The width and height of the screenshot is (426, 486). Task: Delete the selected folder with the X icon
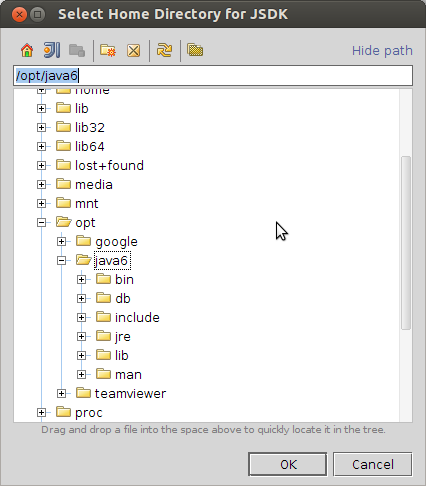point(134,51)
